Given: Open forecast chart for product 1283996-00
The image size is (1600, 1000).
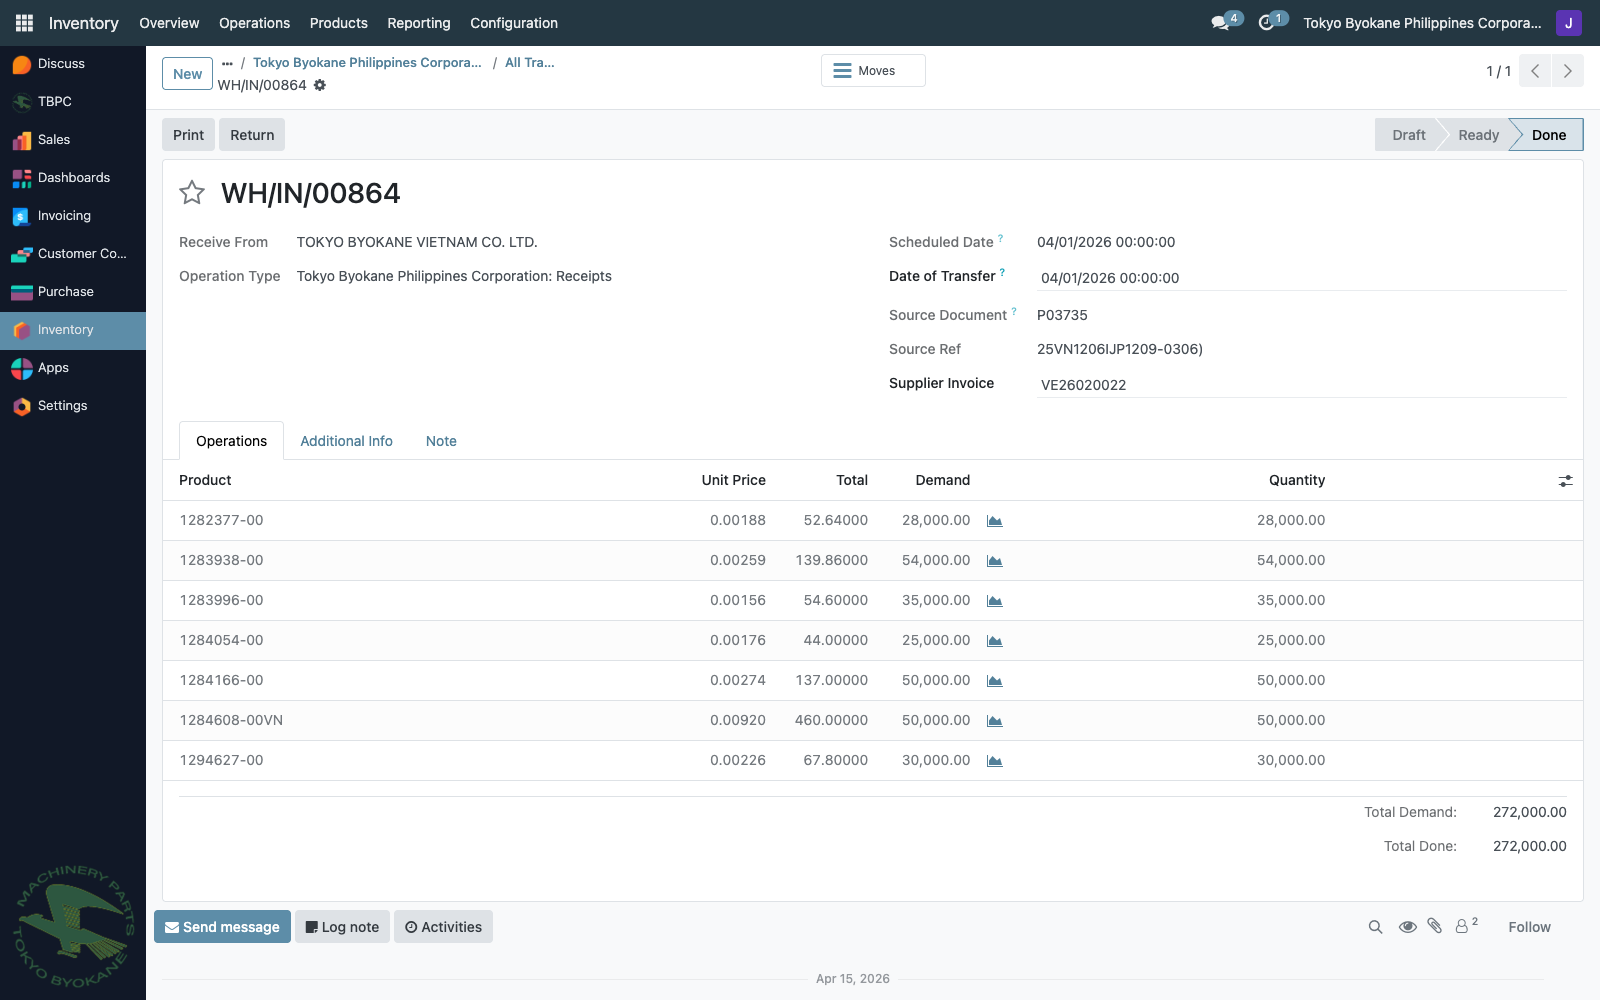Looking at the screenshot, I should click(995, 601).
